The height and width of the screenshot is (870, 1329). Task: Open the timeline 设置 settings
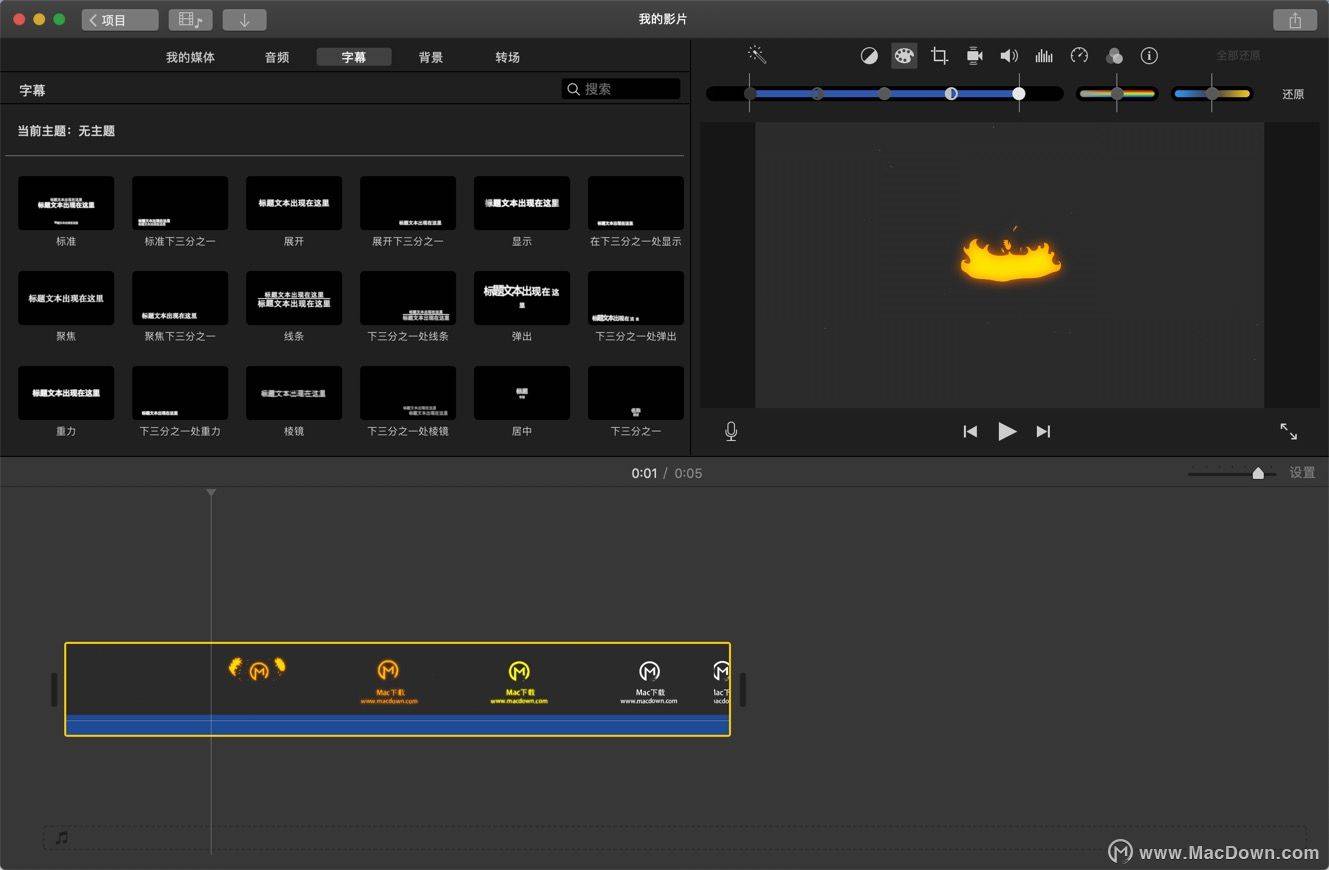pos(1303,472)
